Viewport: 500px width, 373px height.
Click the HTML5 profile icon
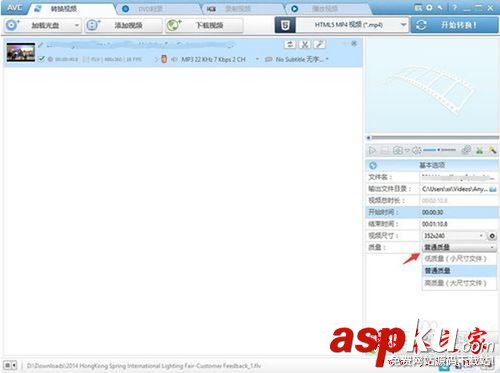coord(285,25)
